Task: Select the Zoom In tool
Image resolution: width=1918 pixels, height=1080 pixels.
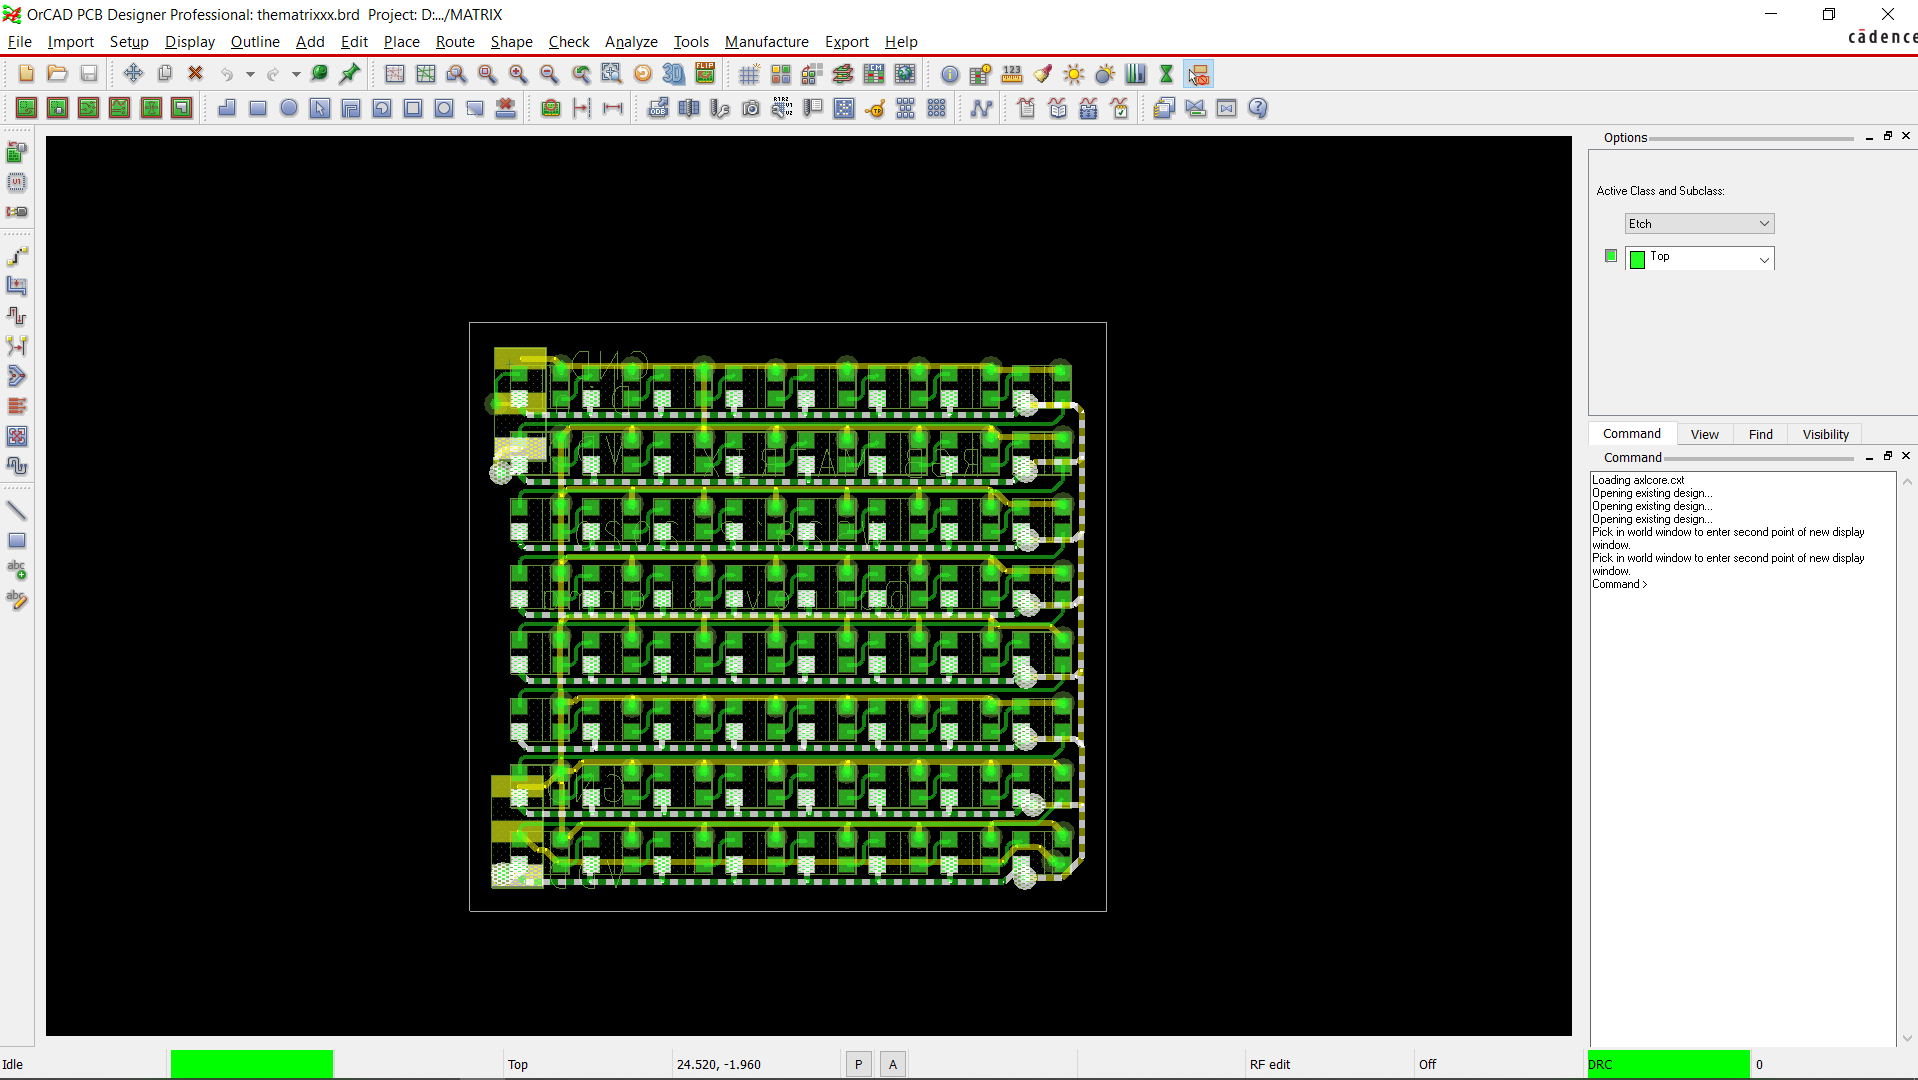Action: [x=518, y=74]
